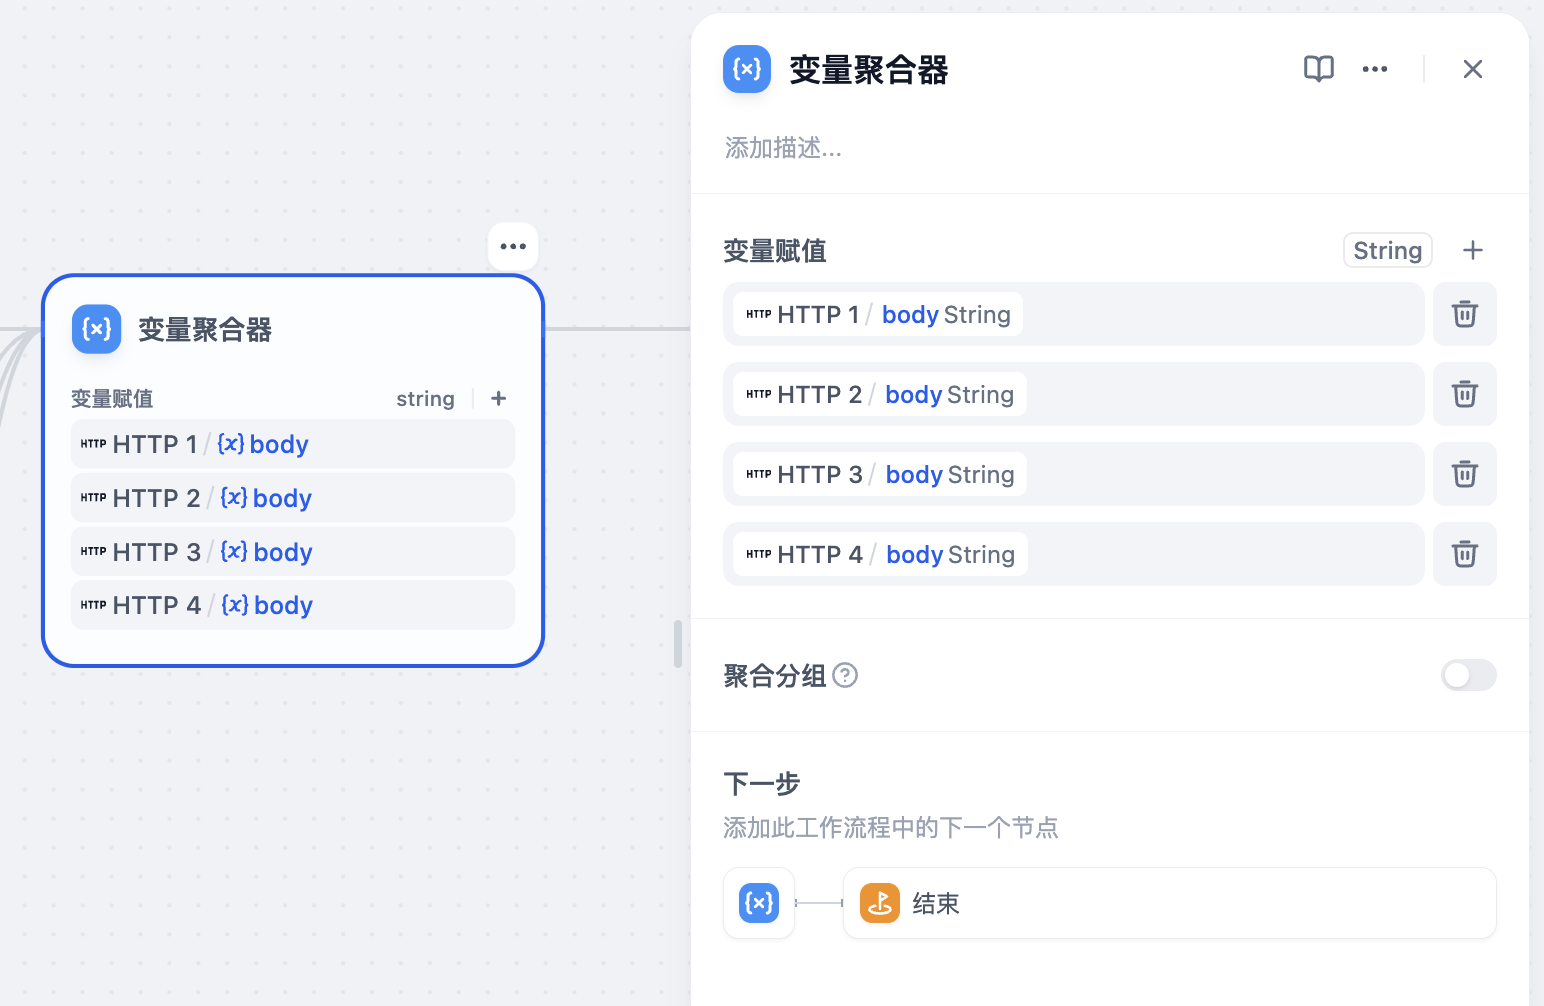Open the documentation book icon in panel header
The image size is (1544, 1006).
[1318, 69]
